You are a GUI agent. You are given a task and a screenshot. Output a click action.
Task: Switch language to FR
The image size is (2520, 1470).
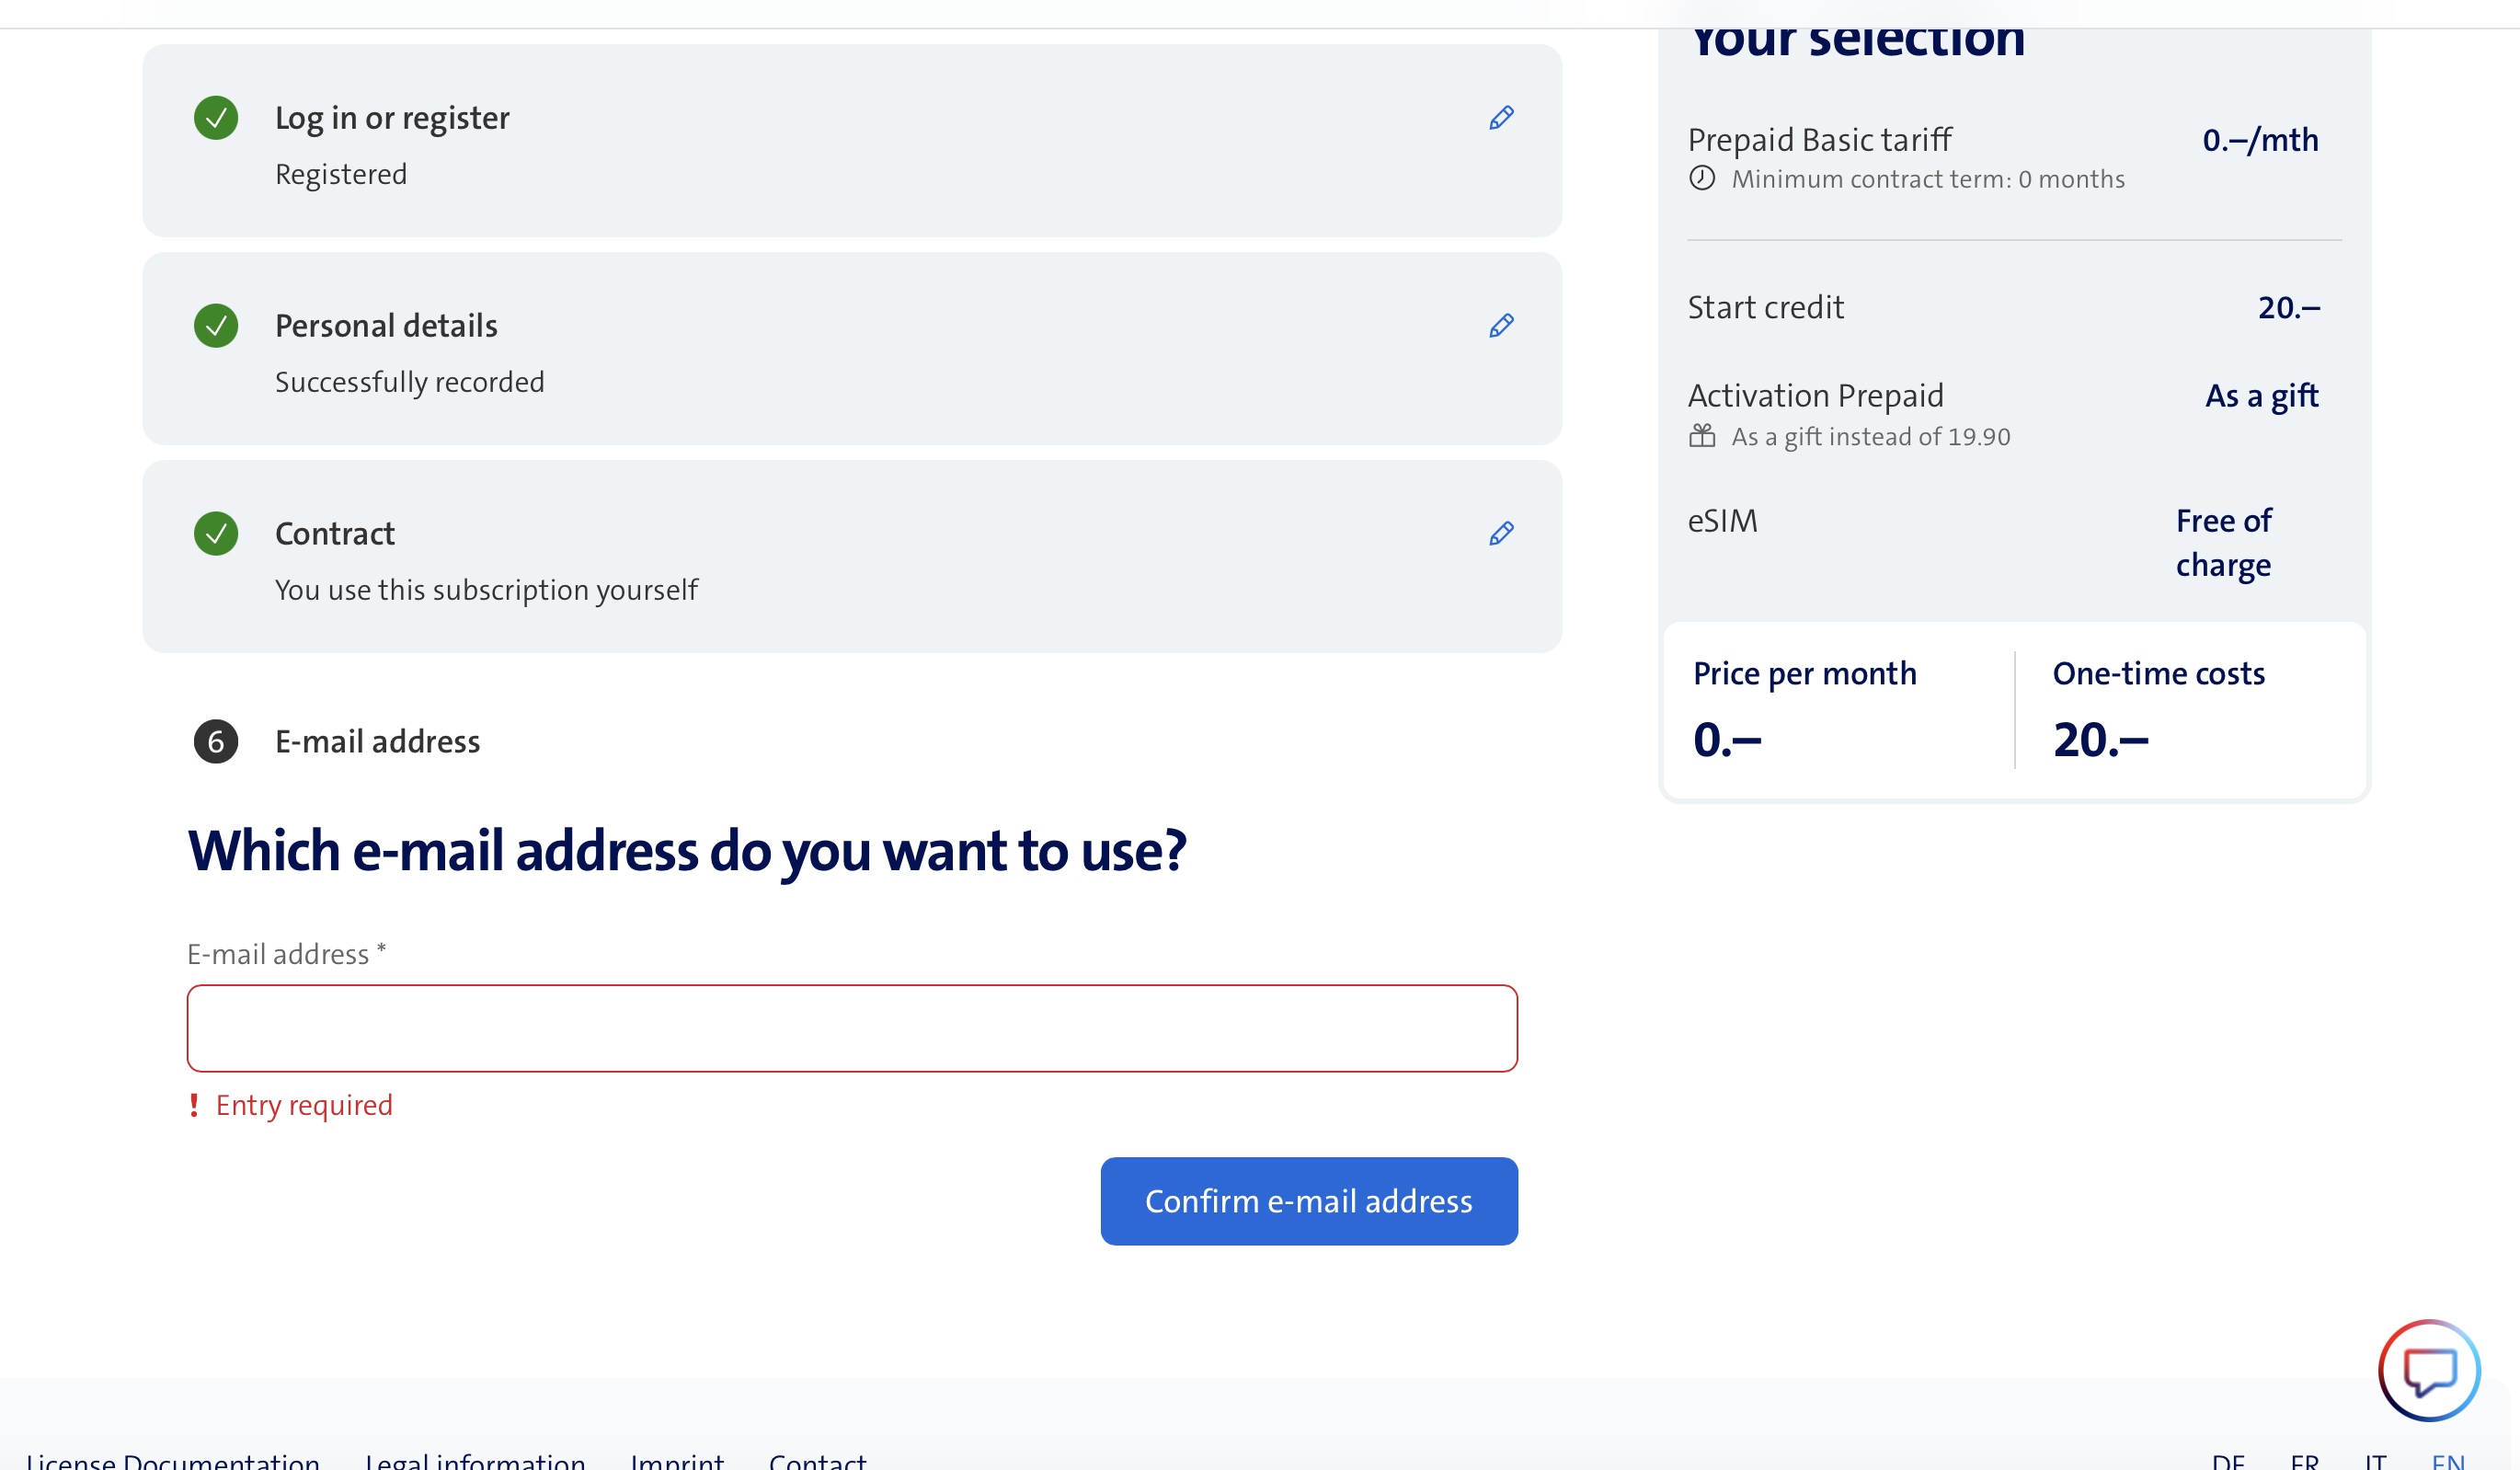[2305, 1461]
